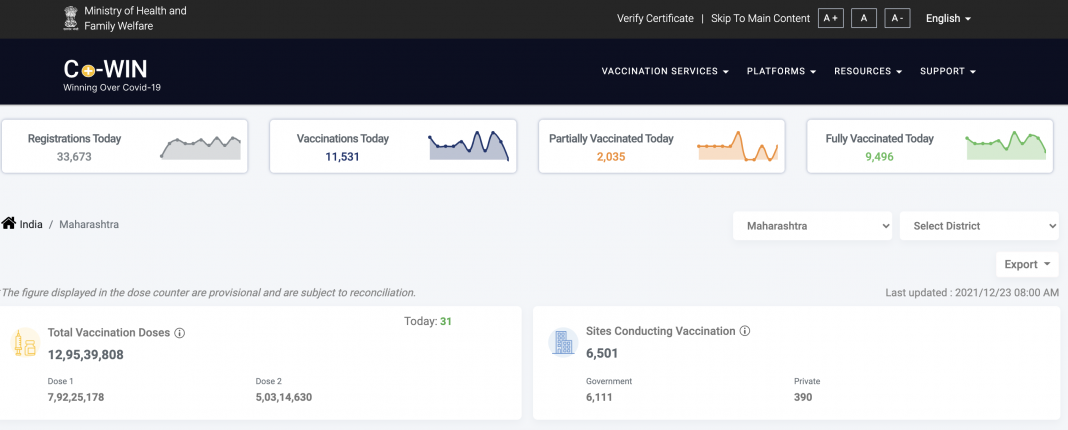Click info icon next to Total Vaccination Doses
Image resolution: width=1068 pixels, height=430 pixels.
[180, 332]
